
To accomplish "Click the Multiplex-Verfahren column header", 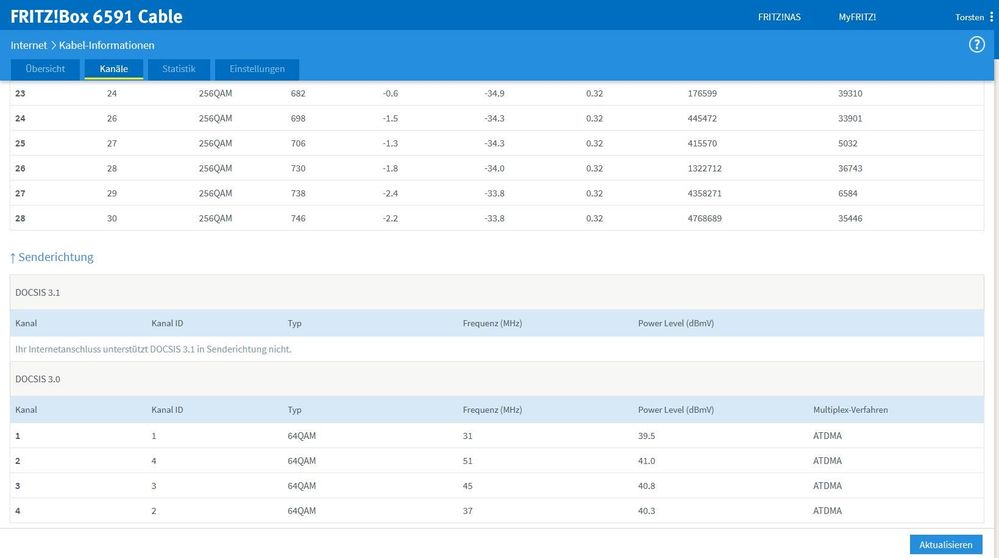I will coord(850,410).
